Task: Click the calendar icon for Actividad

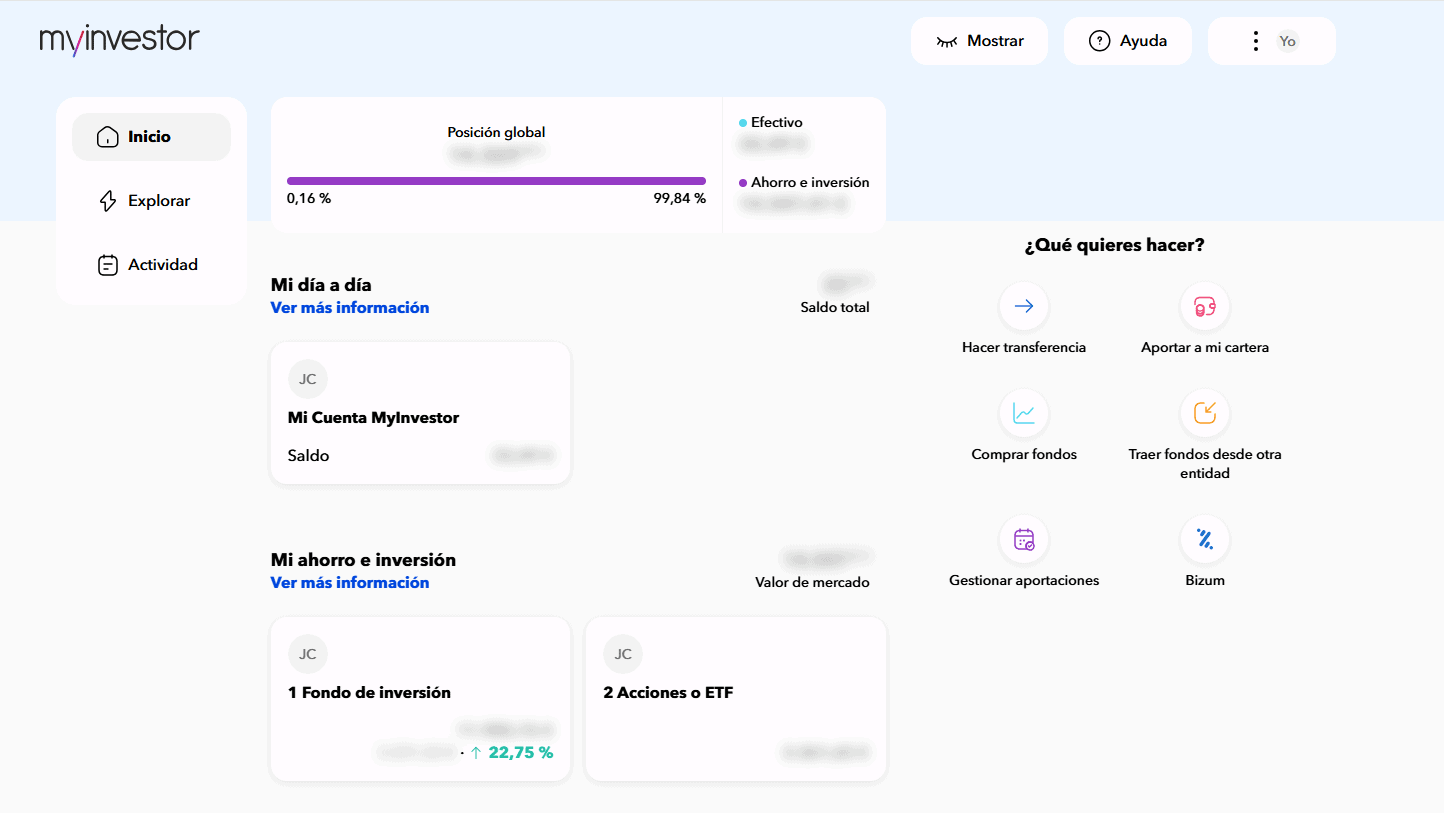Action: (x=107, y=265)
